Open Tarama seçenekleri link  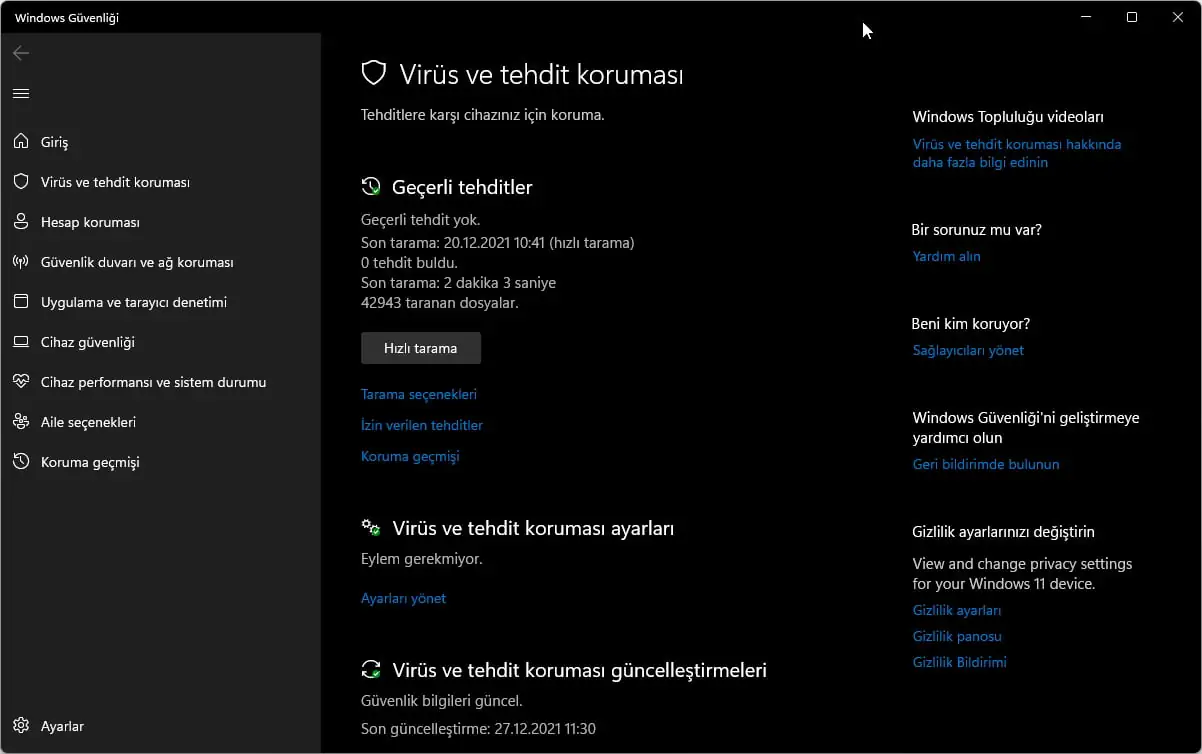point(419,394)
